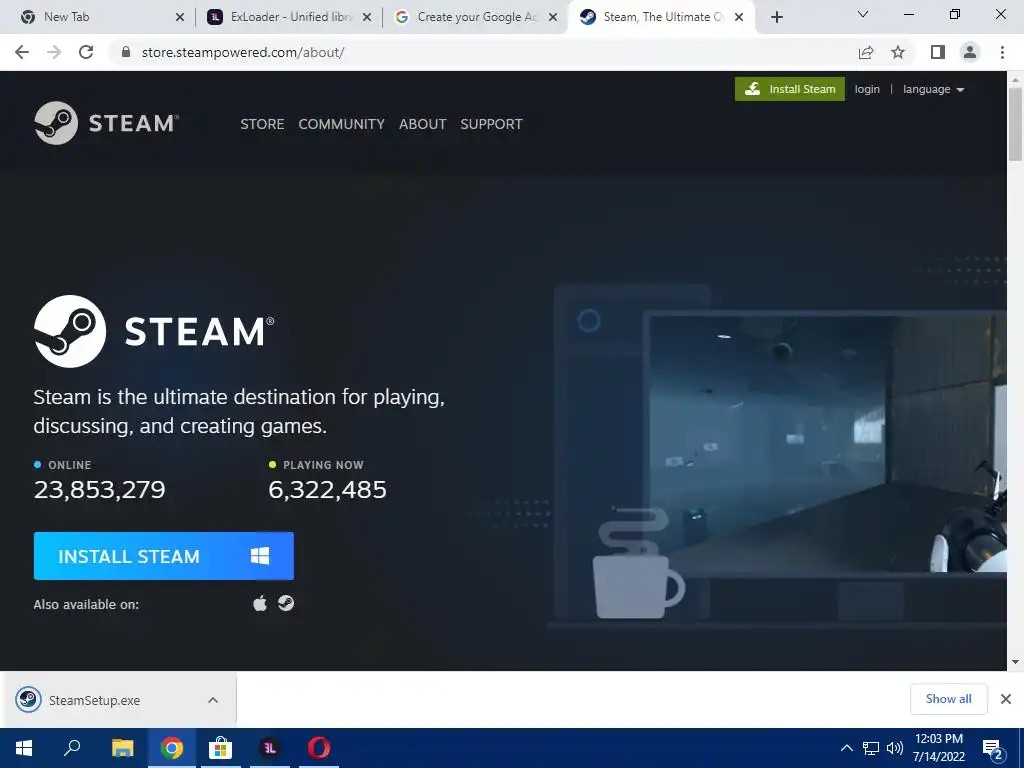Click the Portal game preview image
The height and width of the screenshot is (768, 1024).
(826, 444)
